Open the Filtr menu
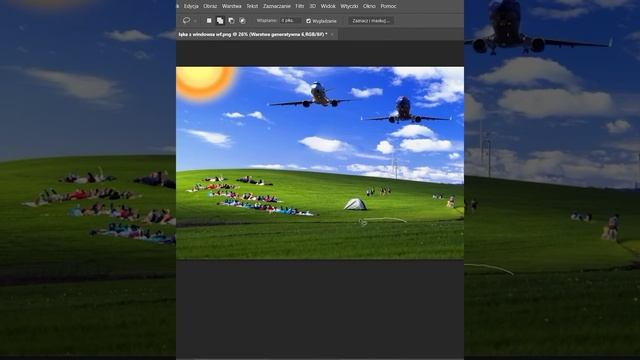 (x=300, y=6)
